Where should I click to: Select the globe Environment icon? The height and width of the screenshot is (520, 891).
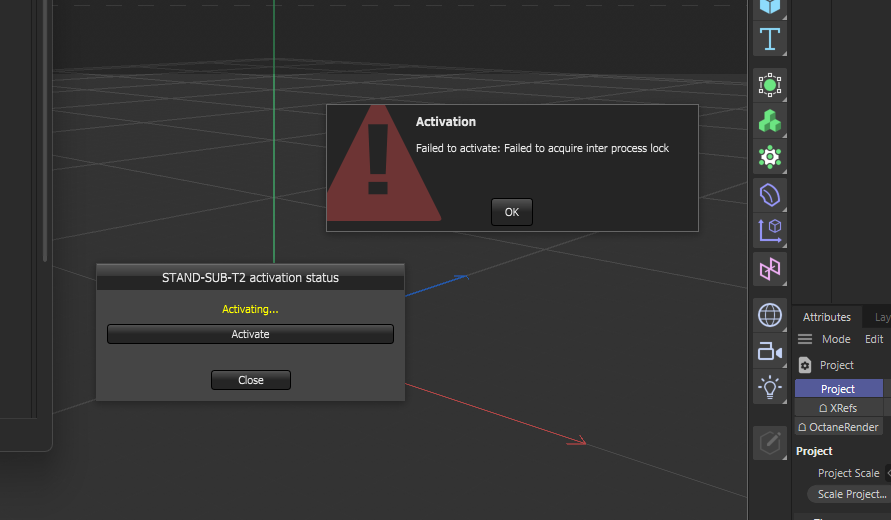(x=770, y=315)
